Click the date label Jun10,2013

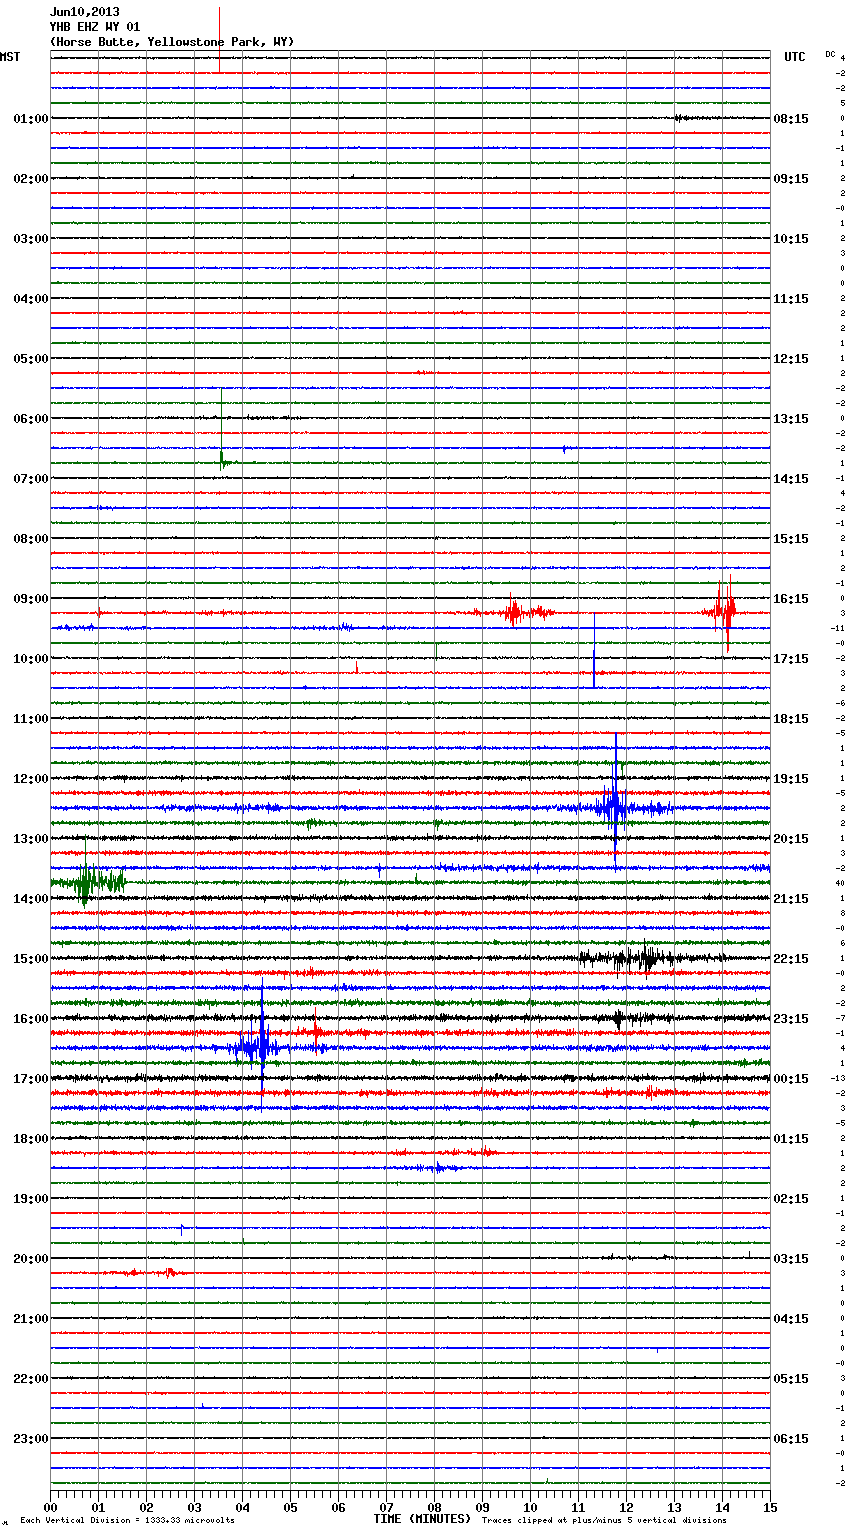pyautogui.click(x=84, y=12)
